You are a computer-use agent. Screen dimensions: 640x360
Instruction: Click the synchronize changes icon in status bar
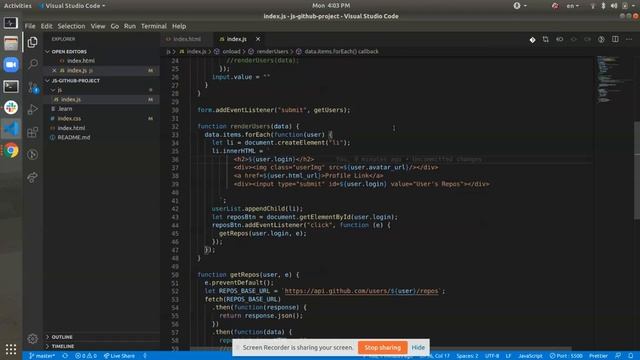pyautogui.click(x=65, y=356)
